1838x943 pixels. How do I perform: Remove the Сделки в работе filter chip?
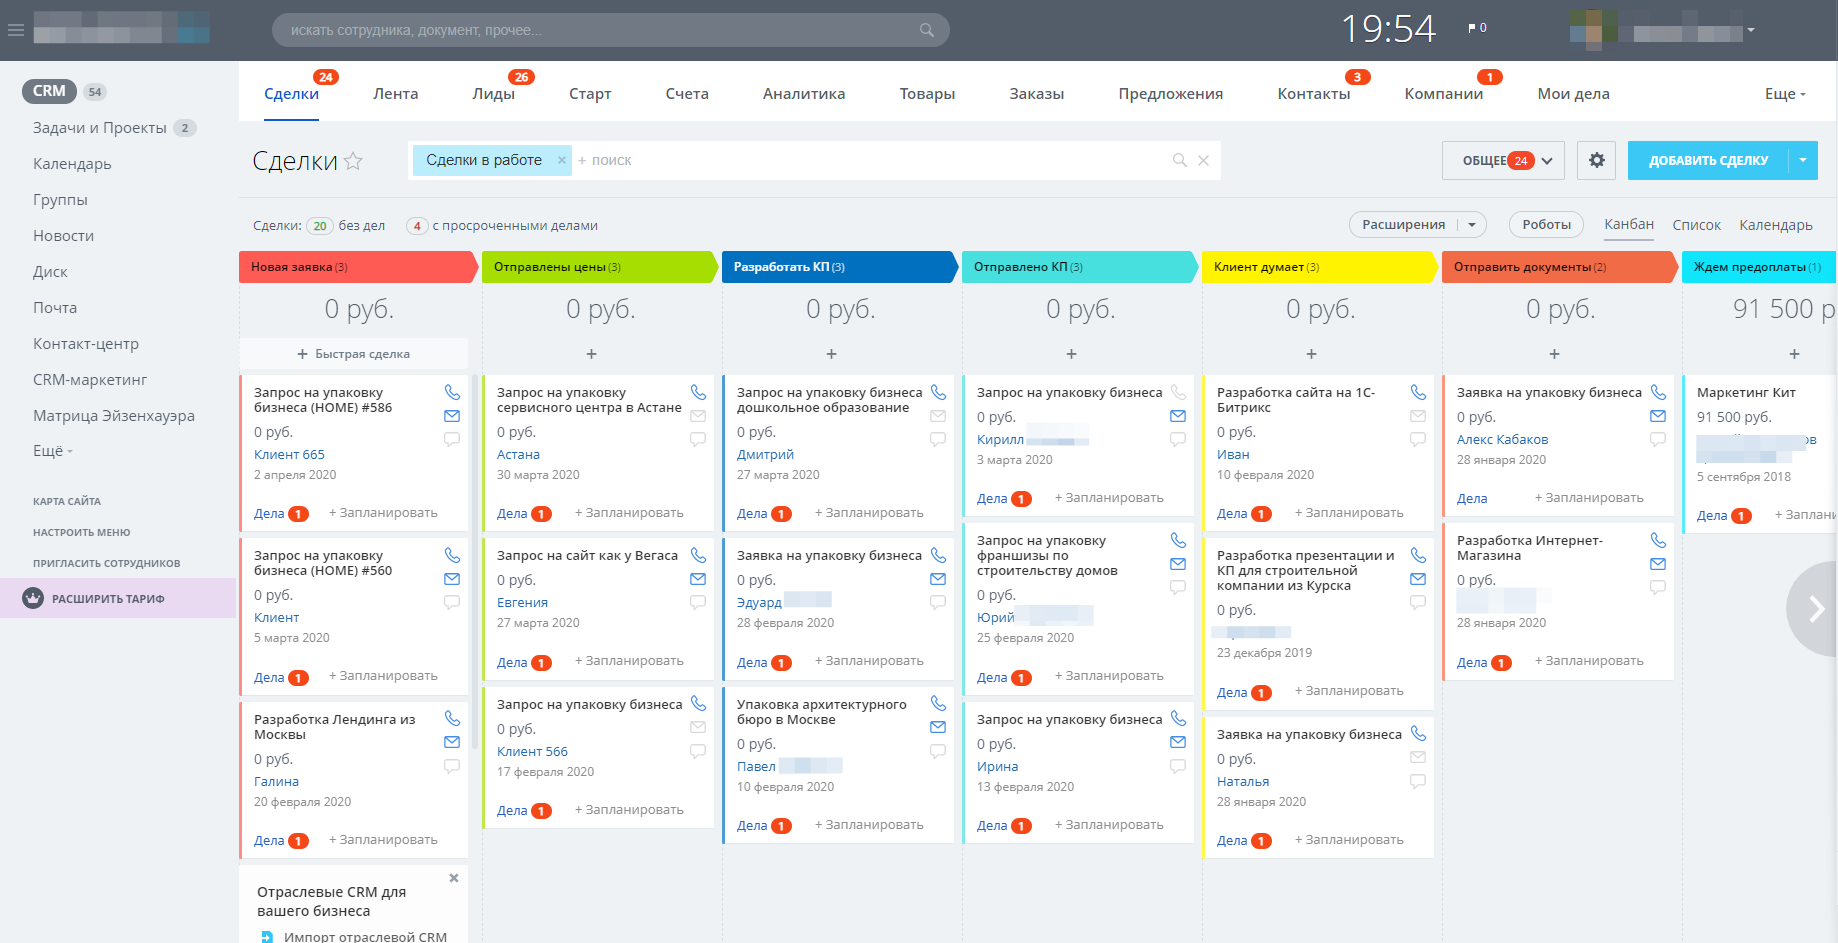561,160
